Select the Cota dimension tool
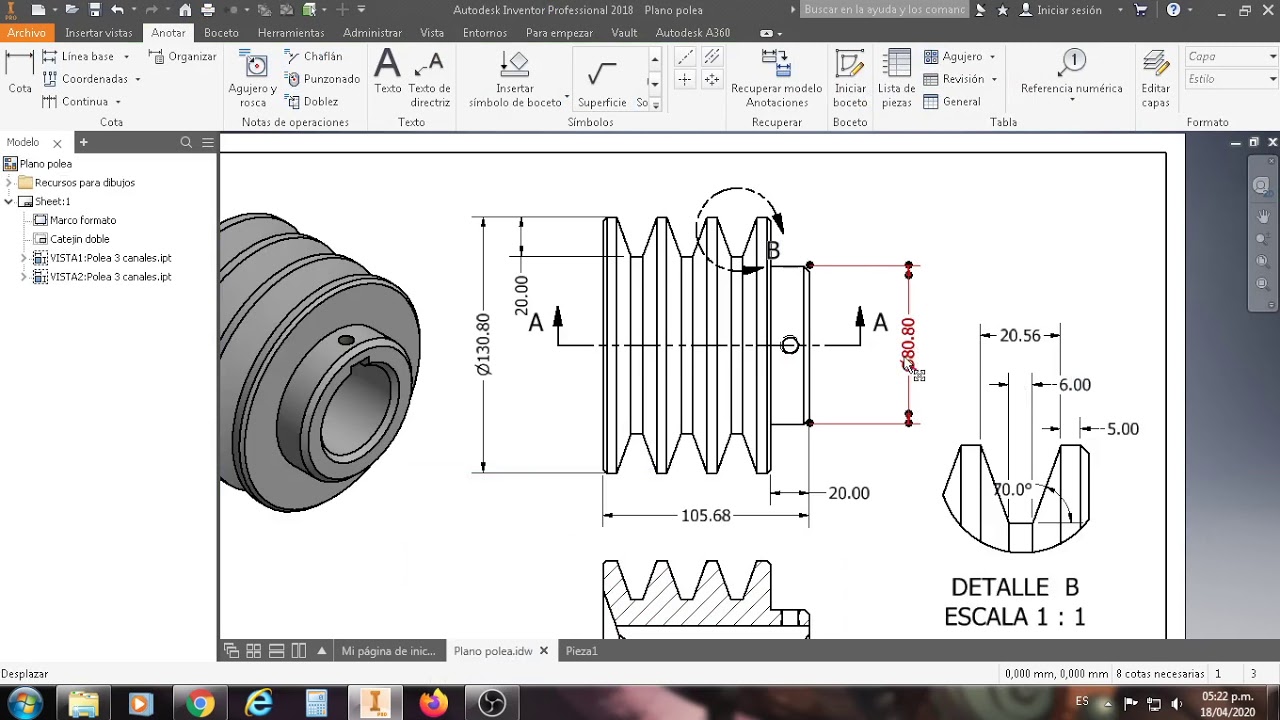The image size is (1280, 720). click(x=20, y=73)
